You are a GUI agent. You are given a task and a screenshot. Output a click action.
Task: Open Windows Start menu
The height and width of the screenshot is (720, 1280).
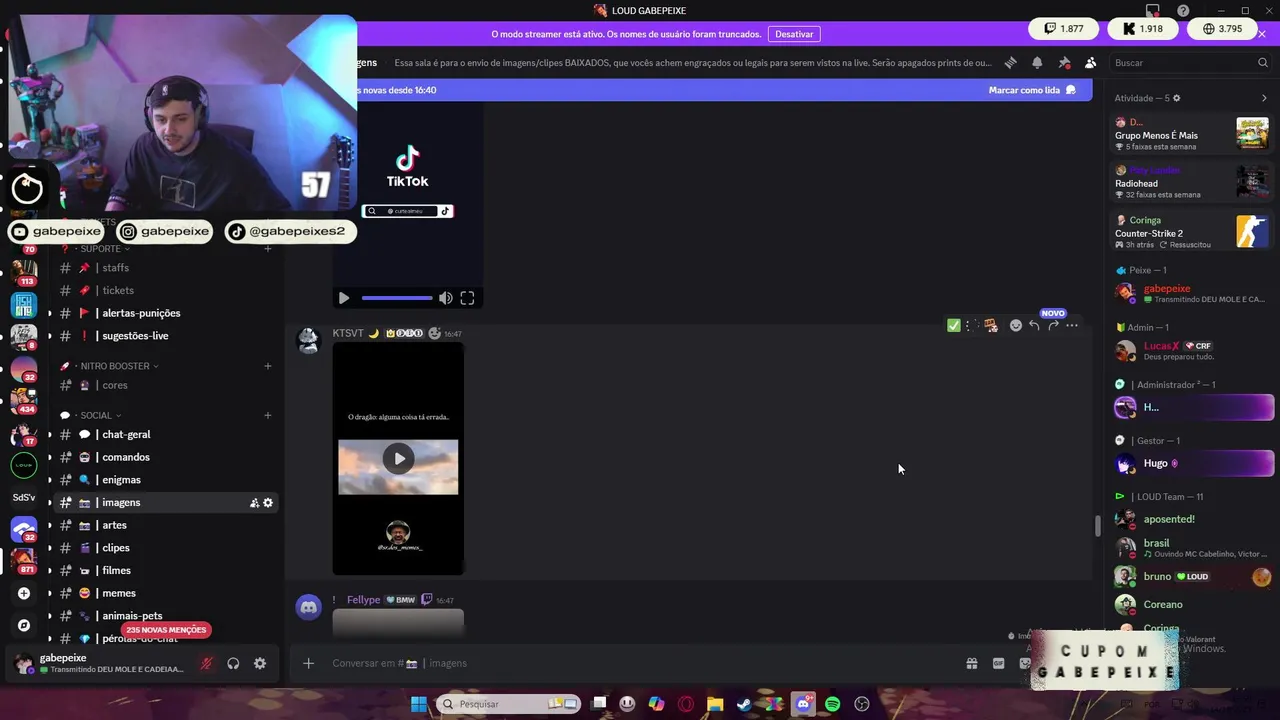coord(418,704)
